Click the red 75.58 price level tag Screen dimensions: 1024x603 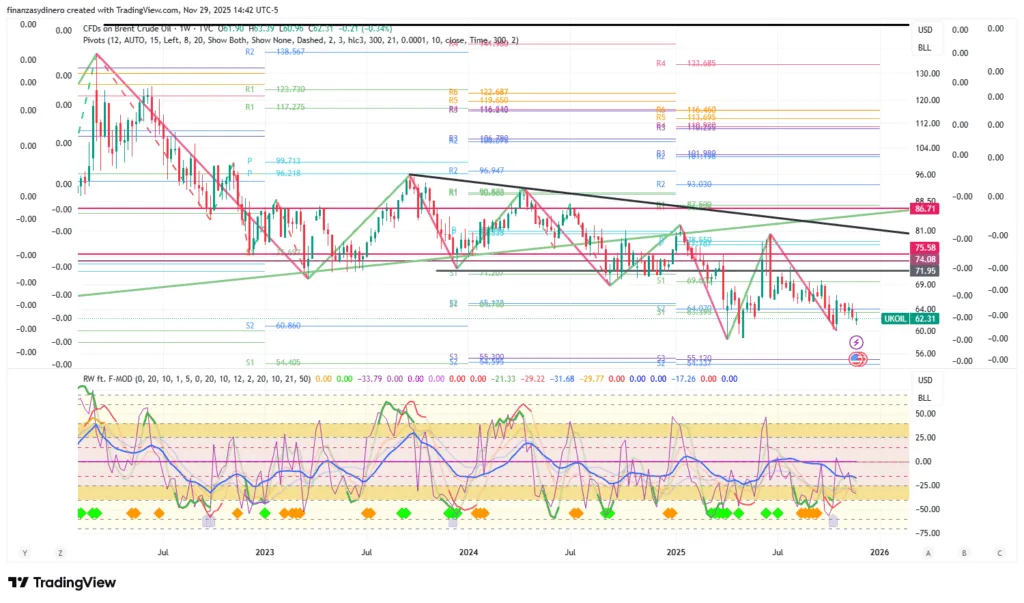click(924, 247)
